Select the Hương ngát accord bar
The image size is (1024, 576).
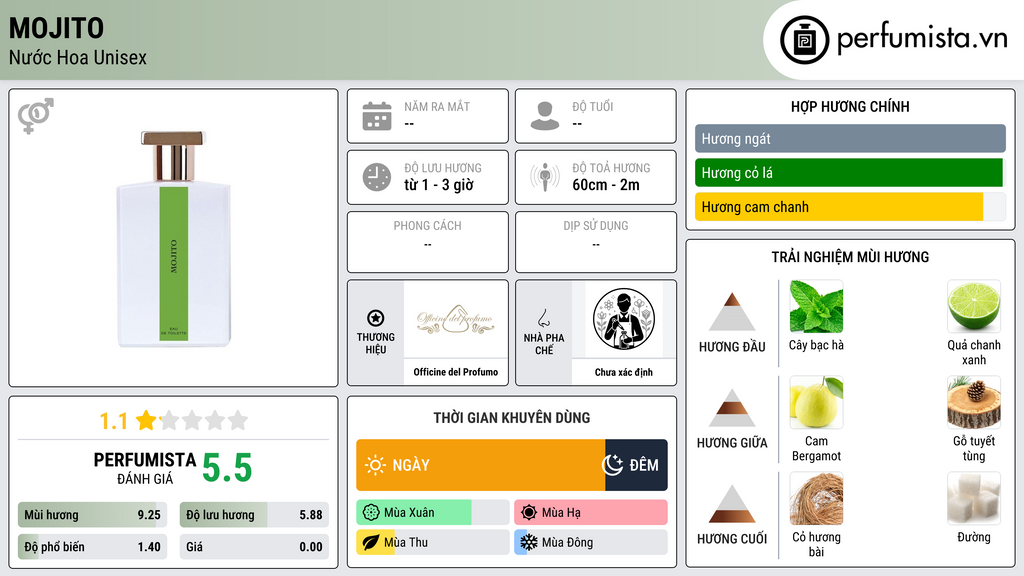point(850,138)
